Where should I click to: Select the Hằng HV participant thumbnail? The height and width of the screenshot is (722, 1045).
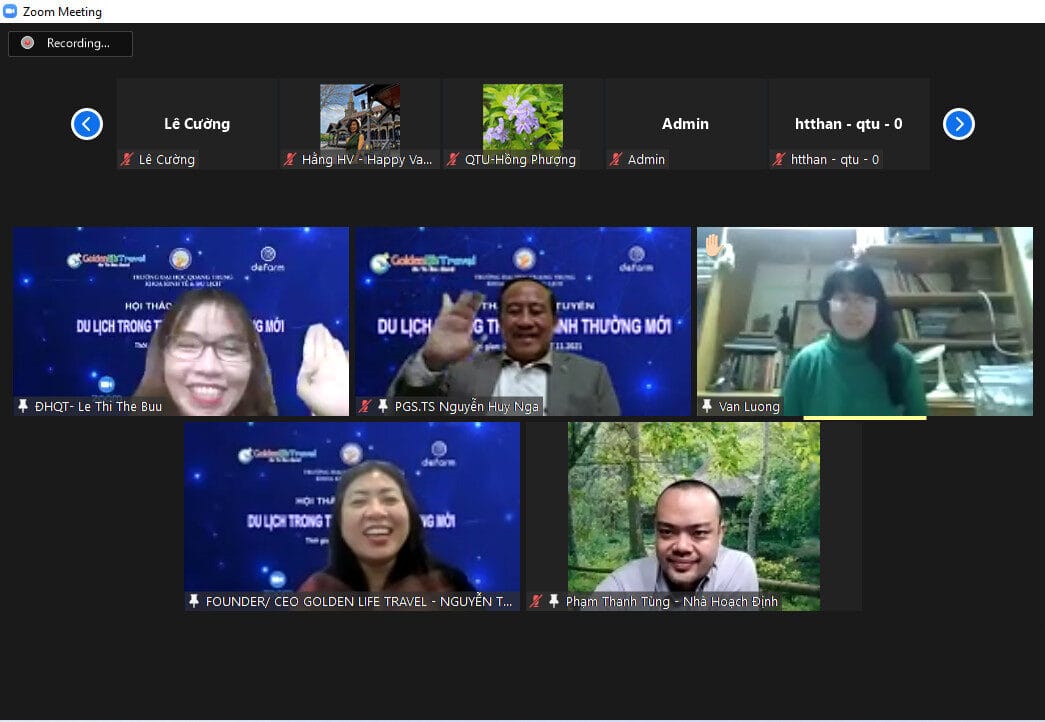[x=359, y=117]
